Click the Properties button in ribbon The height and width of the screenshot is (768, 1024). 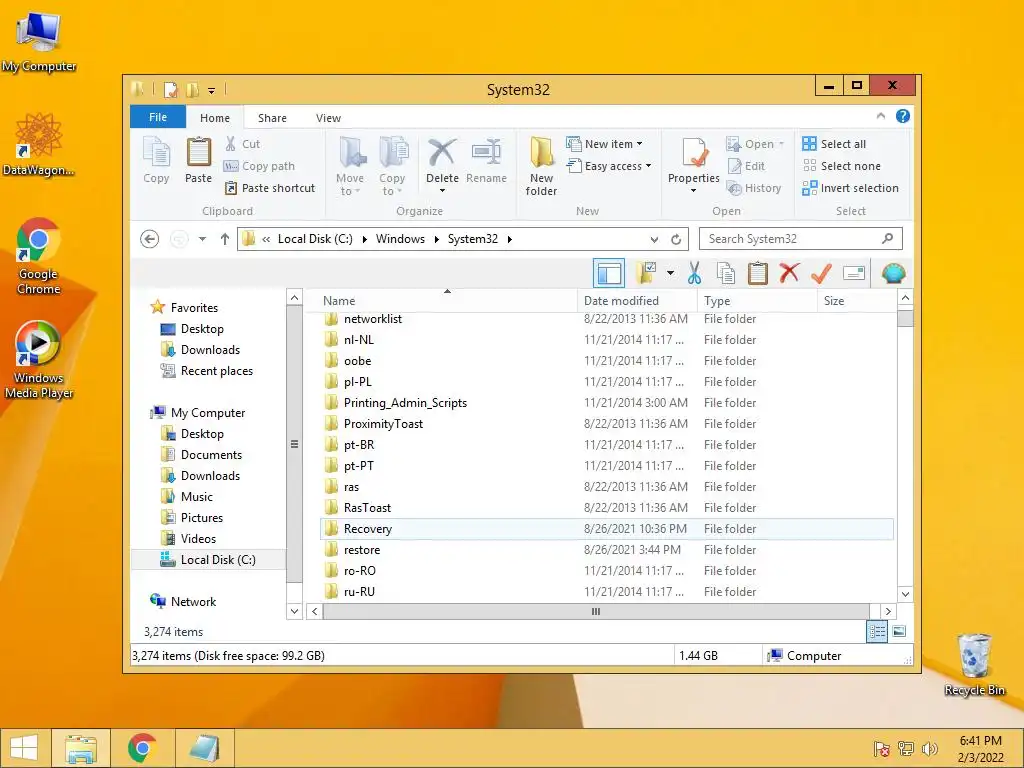694,167
